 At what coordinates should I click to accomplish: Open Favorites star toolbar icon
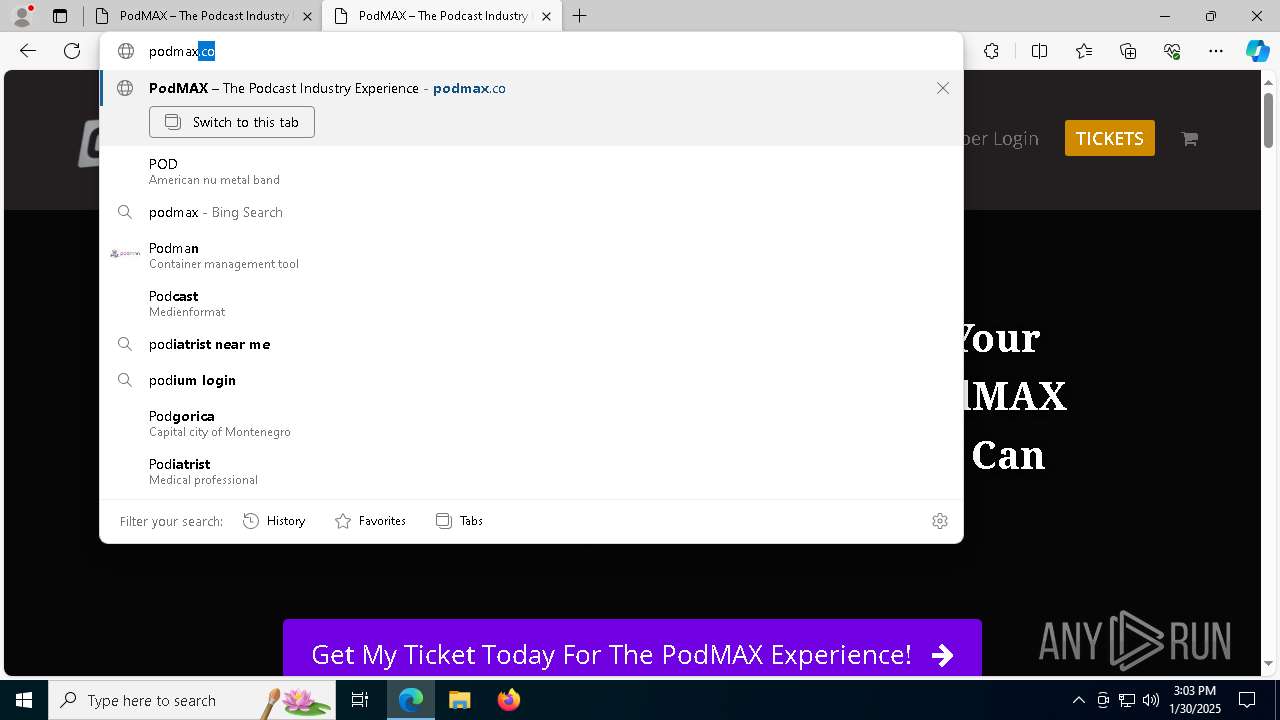click(1084, 51)
